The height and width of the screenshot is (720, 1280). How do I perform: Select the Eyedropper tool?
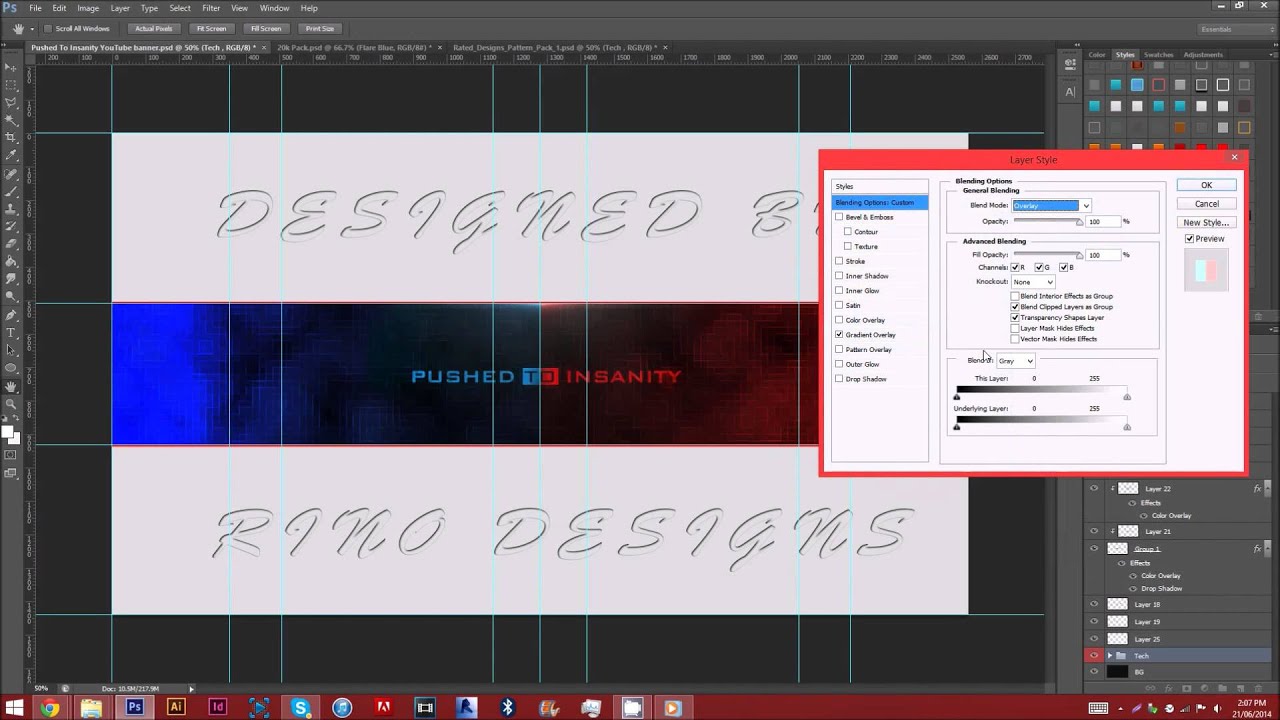(x=11, y=155)
